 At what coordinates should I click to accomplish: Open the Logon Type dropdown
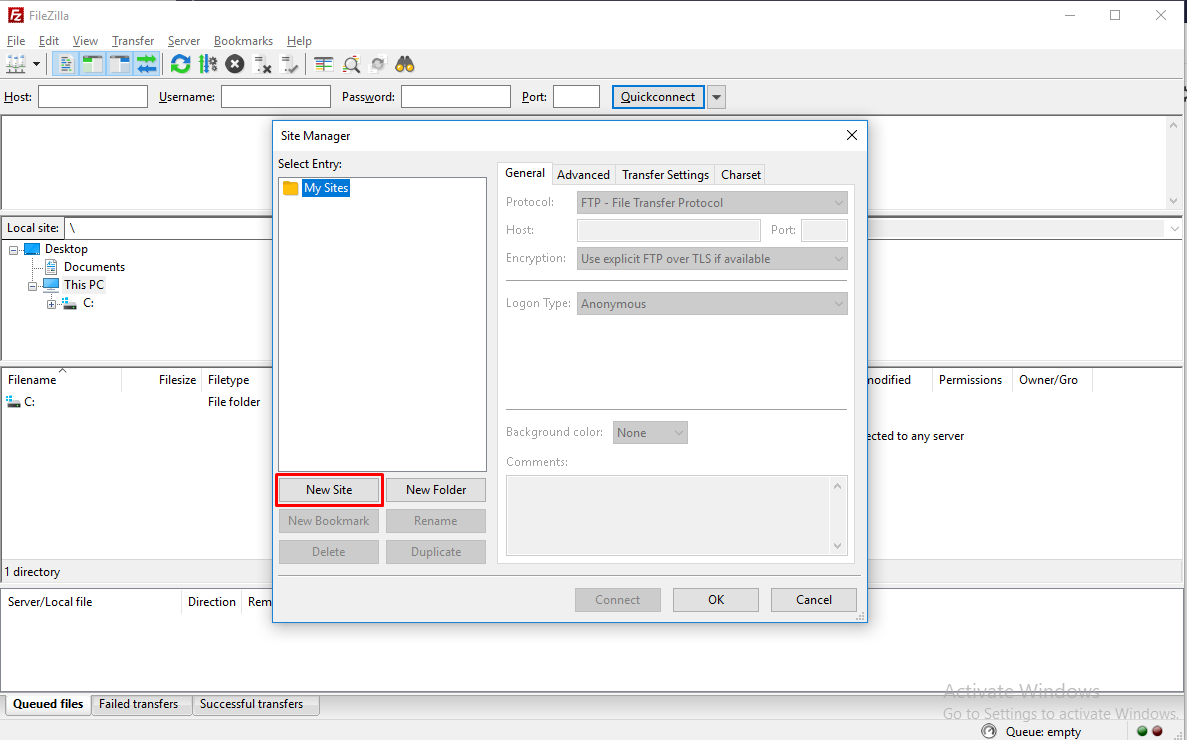tap(712, 304)
